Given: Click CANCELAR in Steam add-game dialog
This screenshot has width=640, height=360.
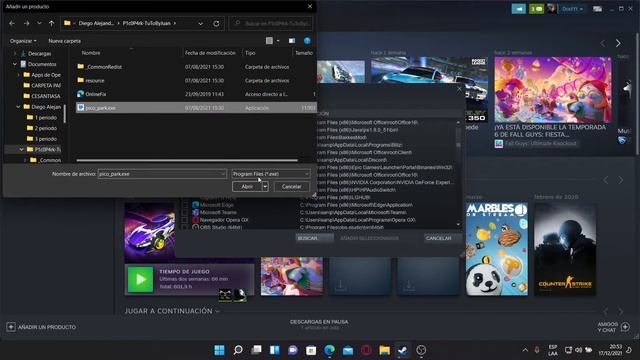Looking at the screenshot, I should pyautogui.click(x=443, y=238).
